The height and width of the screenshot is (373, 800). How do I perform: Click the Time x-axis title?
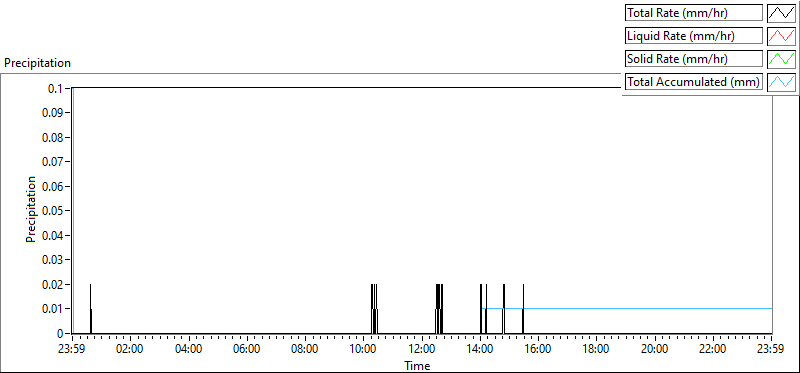point(417,365)
